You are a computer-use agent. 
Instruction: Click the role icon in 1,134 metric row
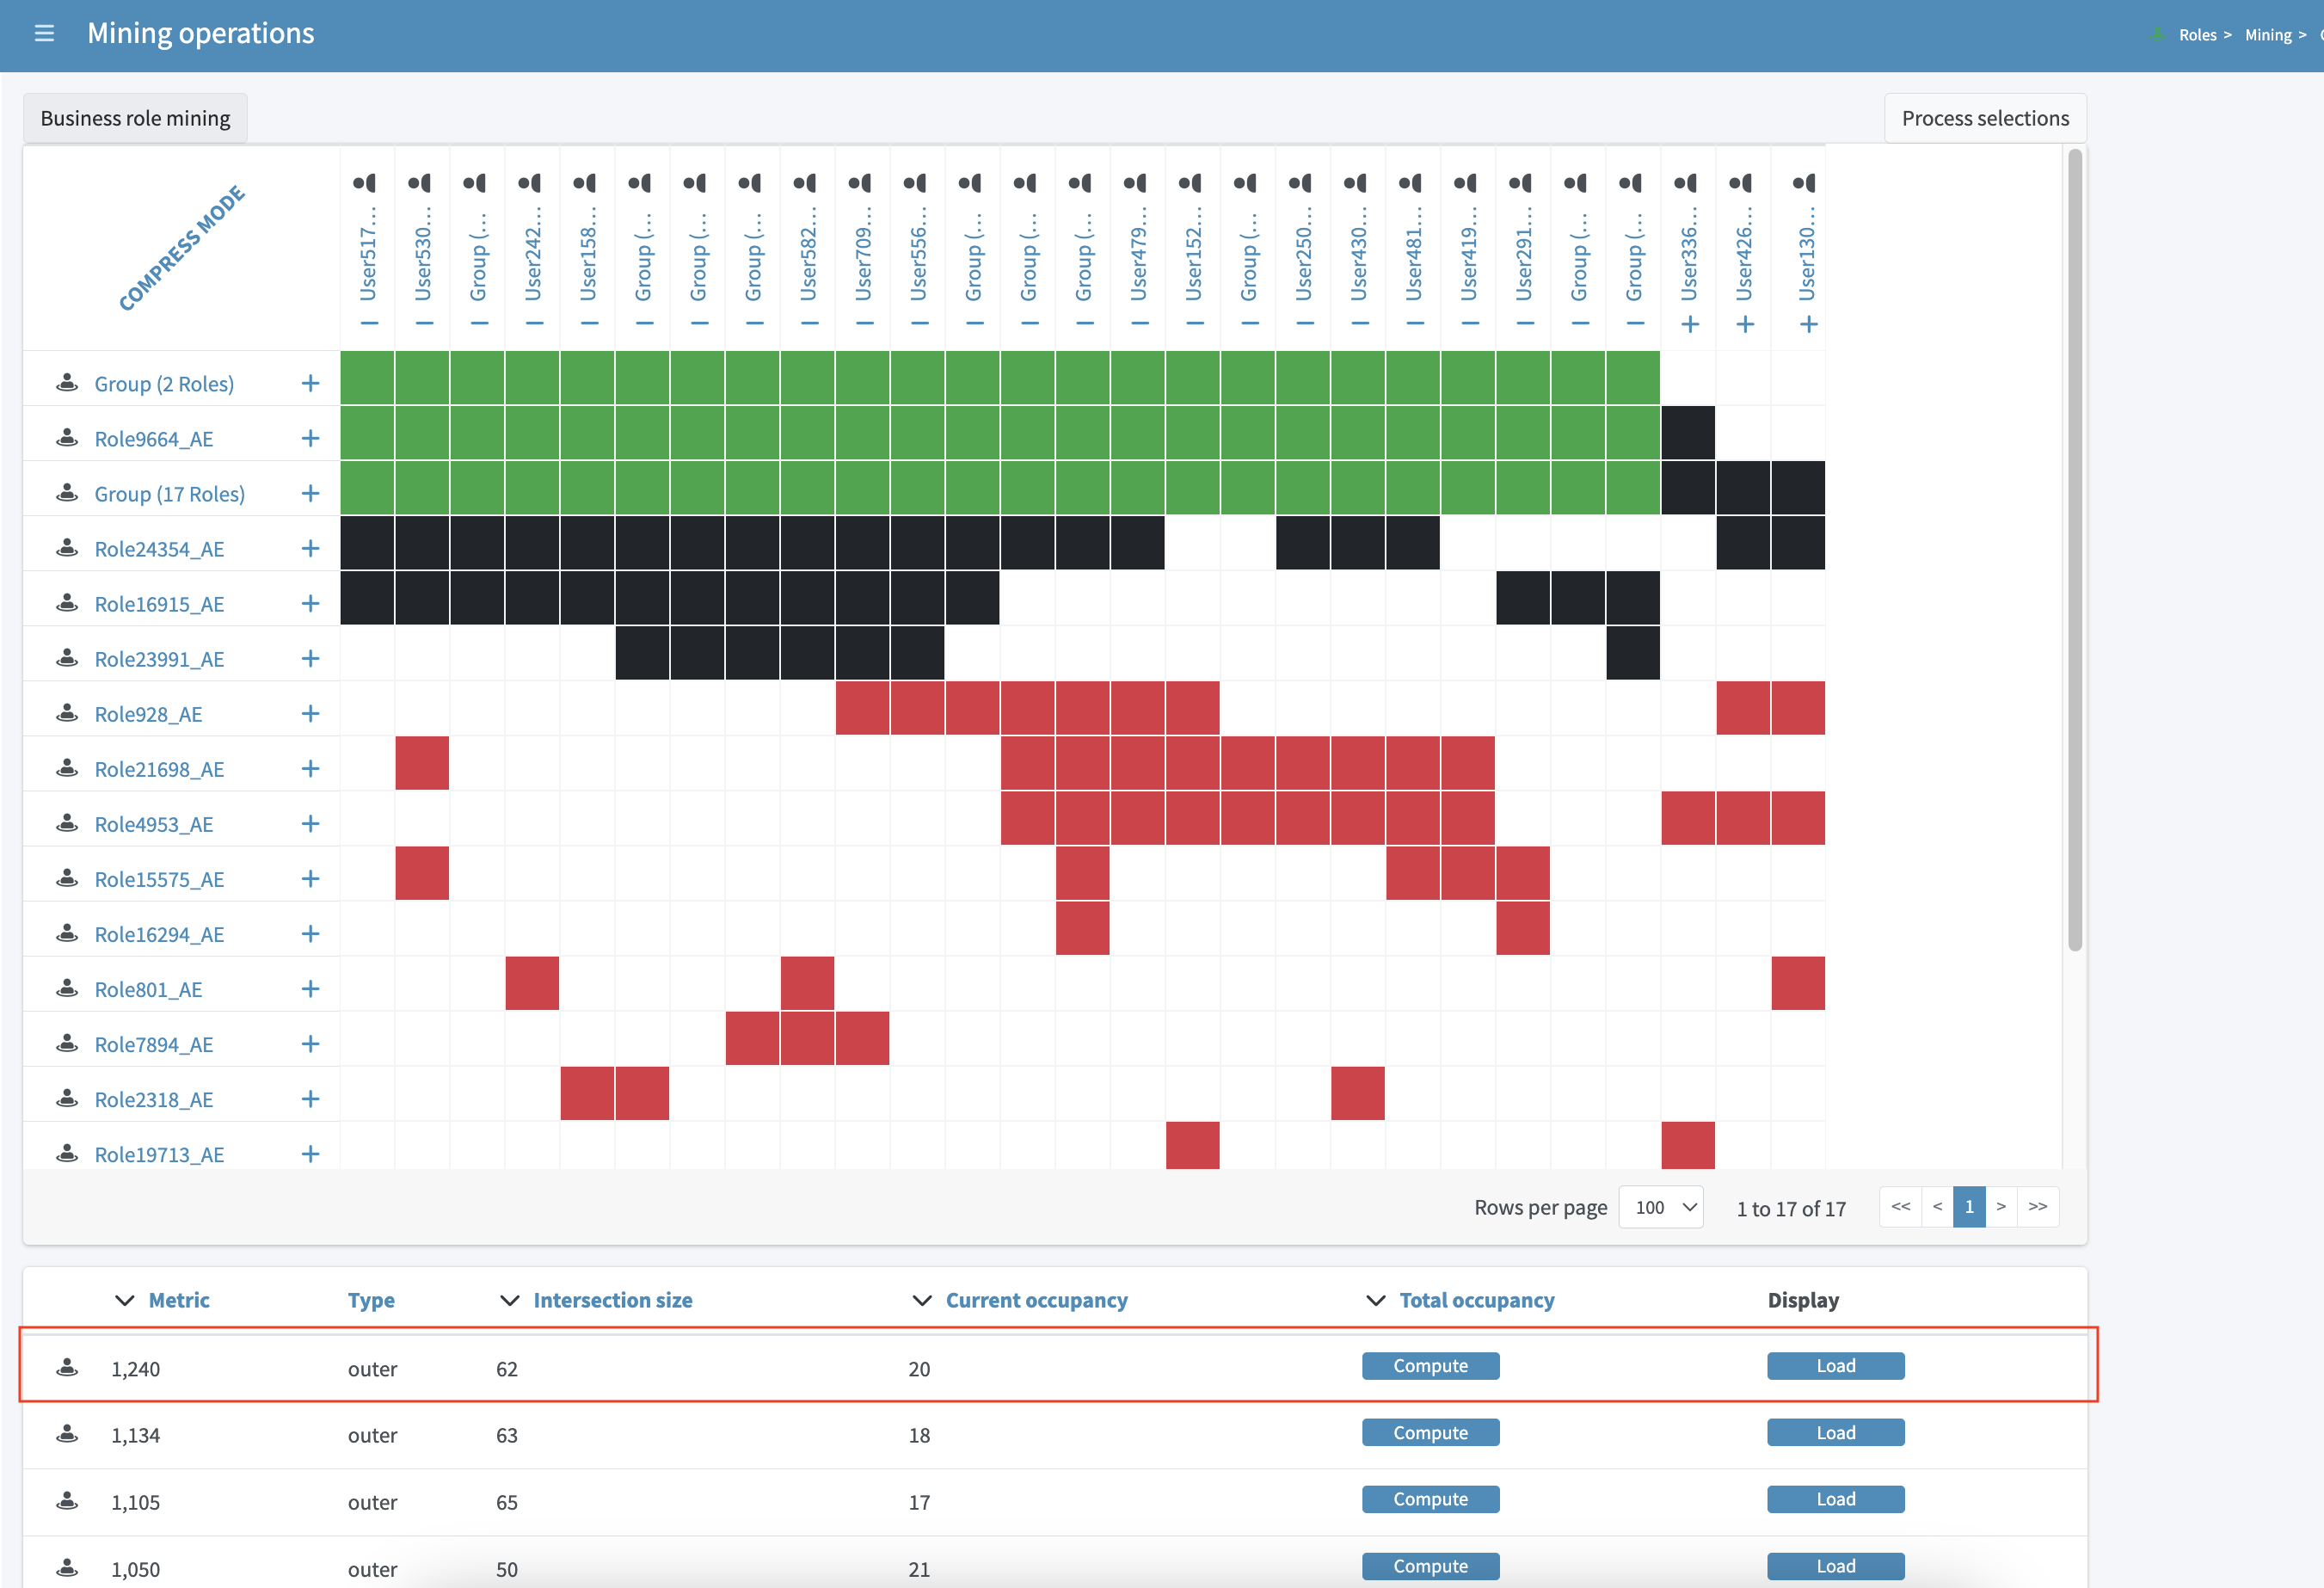[x=67, y=1434]
